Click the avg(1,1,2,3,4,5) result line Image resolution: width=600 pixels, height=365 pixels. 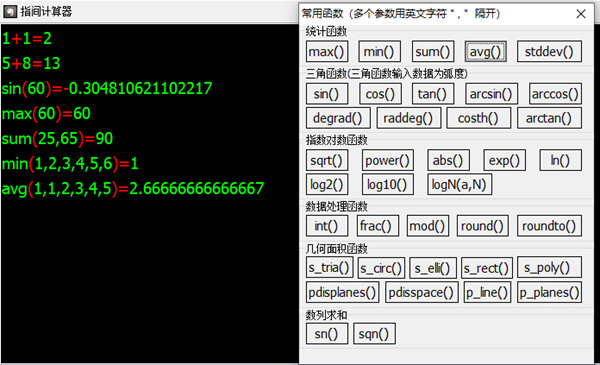pos(132,189)
